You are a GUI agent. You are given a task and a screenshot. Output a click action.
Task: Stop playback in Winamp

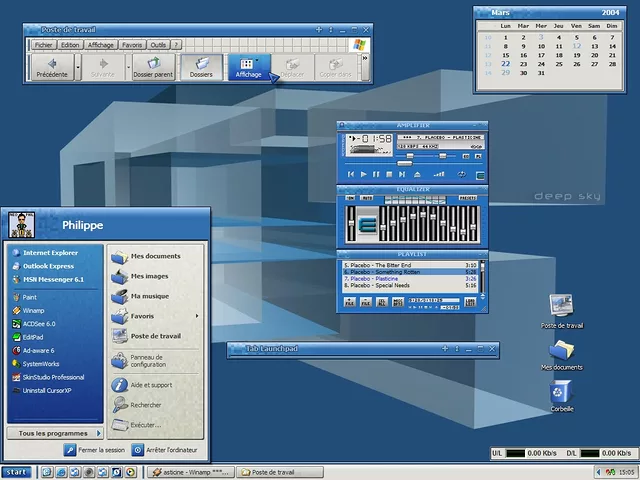390,174
